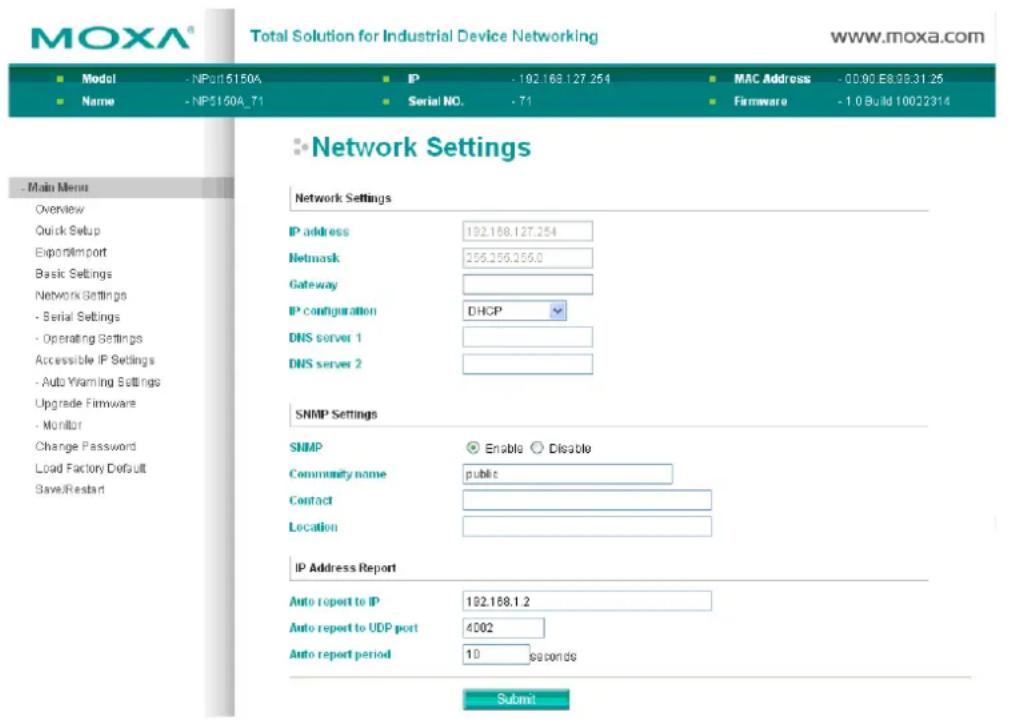The width and height of the screenshot is (1012, 721).
Task: Open Overview in main menu
Action: click(x=59, y=209)
